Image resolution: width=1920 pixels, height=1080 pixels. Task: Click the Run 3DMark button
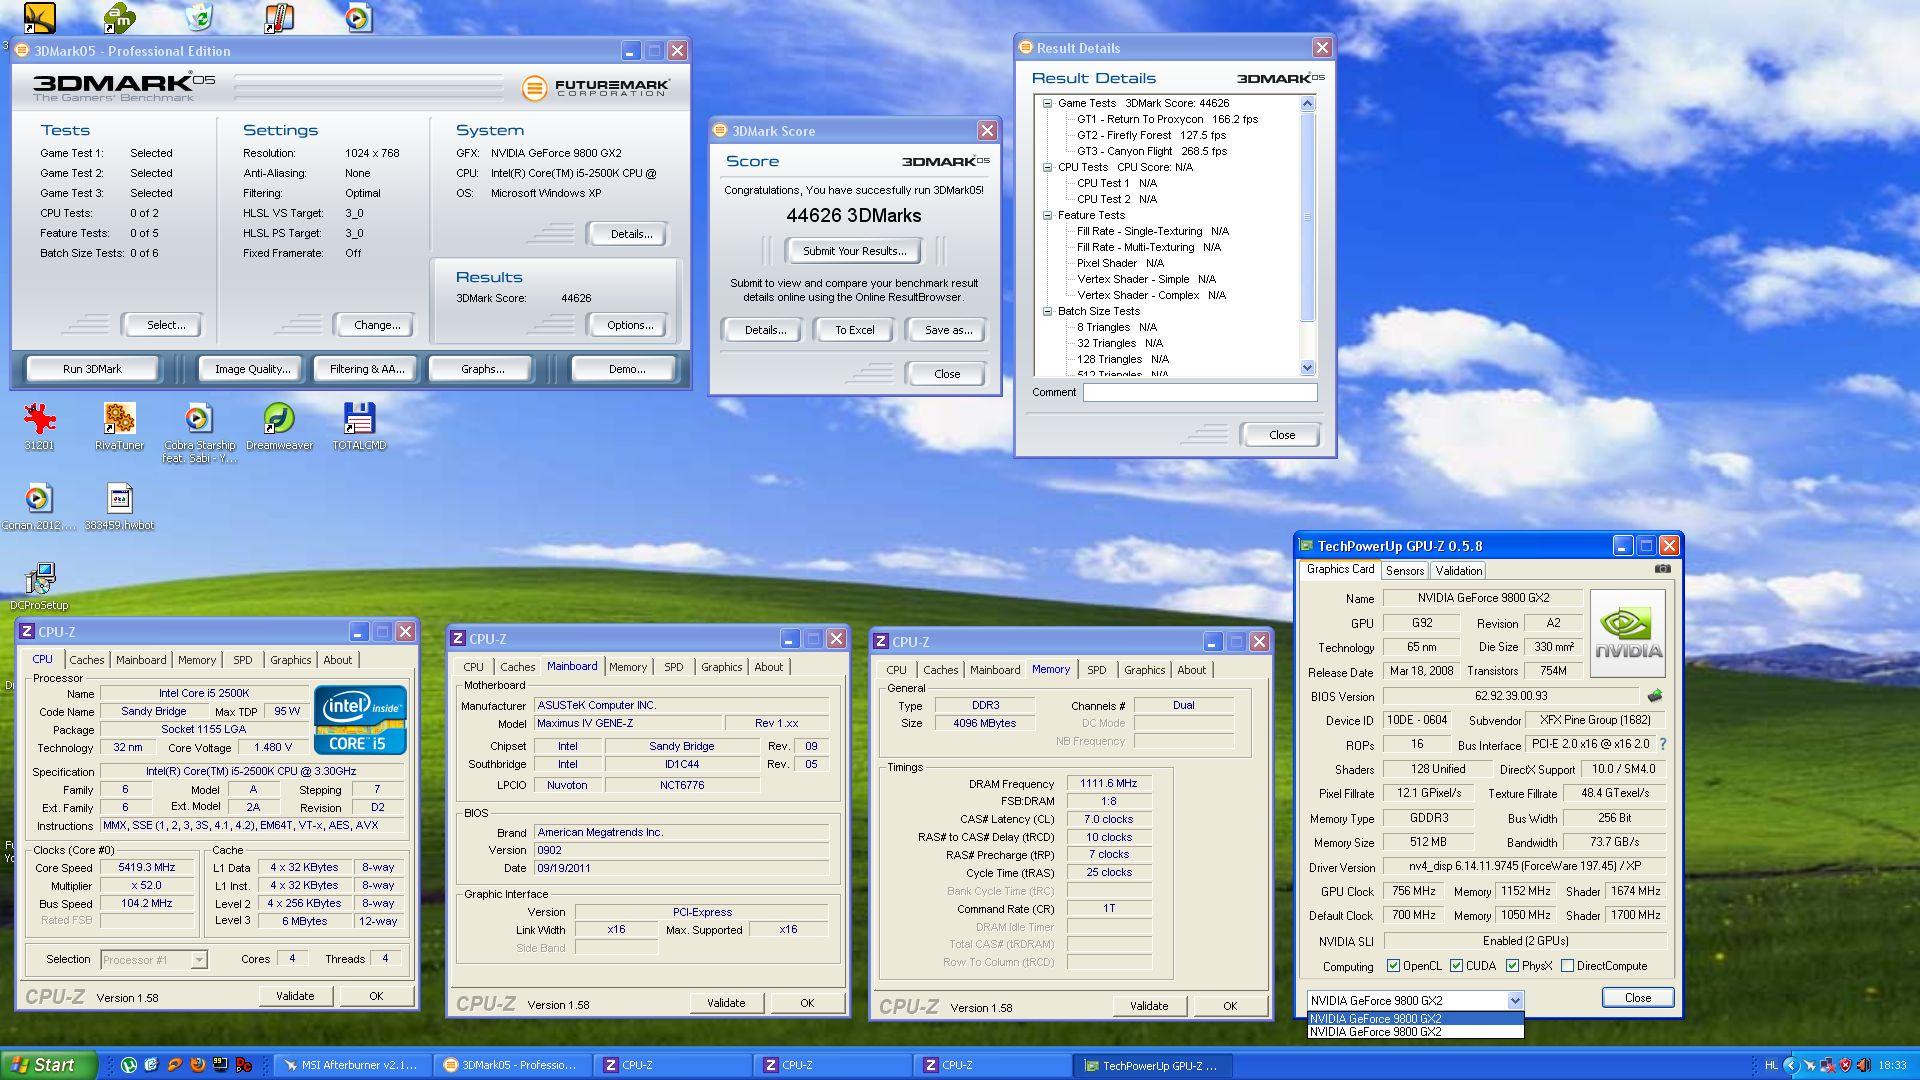click(x=92, y=369)
